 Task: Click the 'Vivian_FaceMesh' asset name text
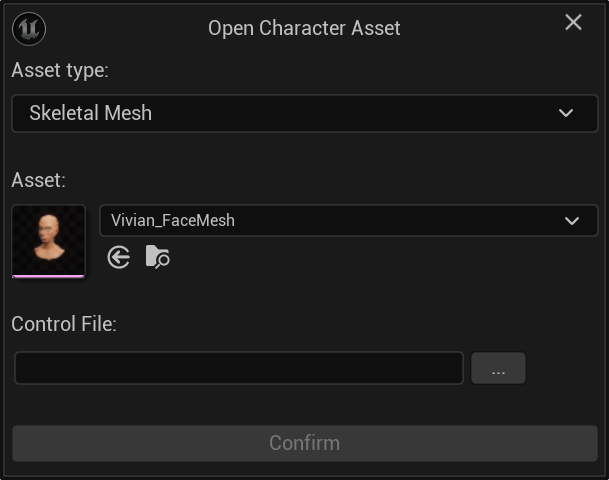173,221
